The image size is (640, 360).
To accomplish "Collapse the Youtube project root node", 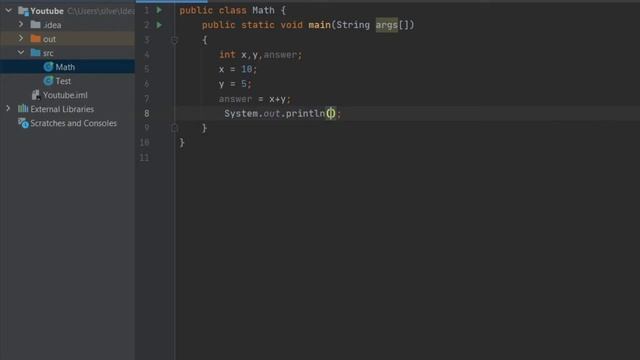I will 9,11.
